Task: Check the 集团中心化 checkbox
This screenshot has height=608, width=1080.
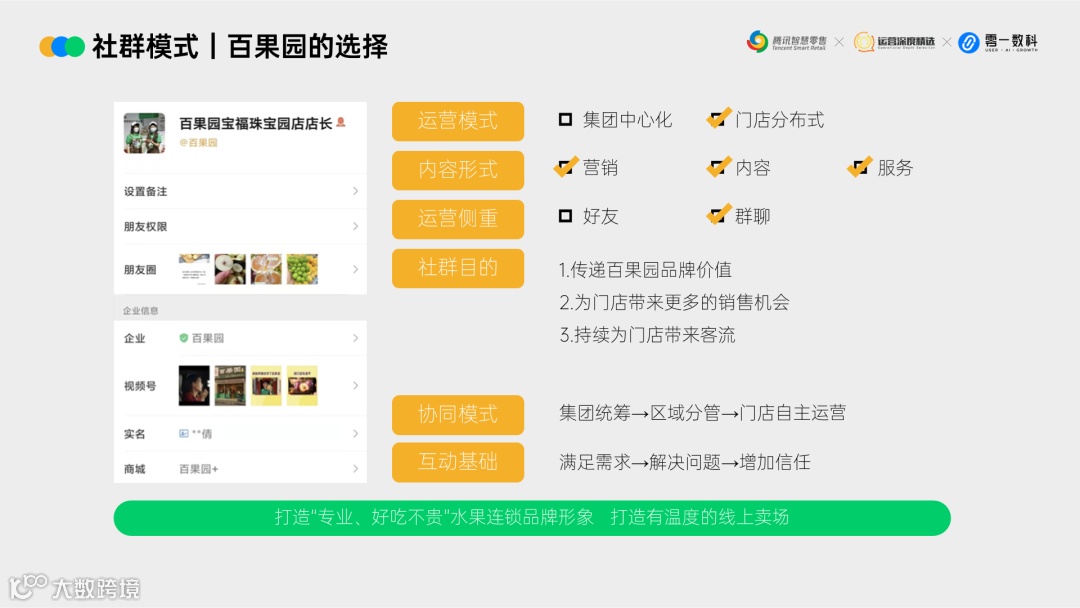Action: [x=565, y=119]
